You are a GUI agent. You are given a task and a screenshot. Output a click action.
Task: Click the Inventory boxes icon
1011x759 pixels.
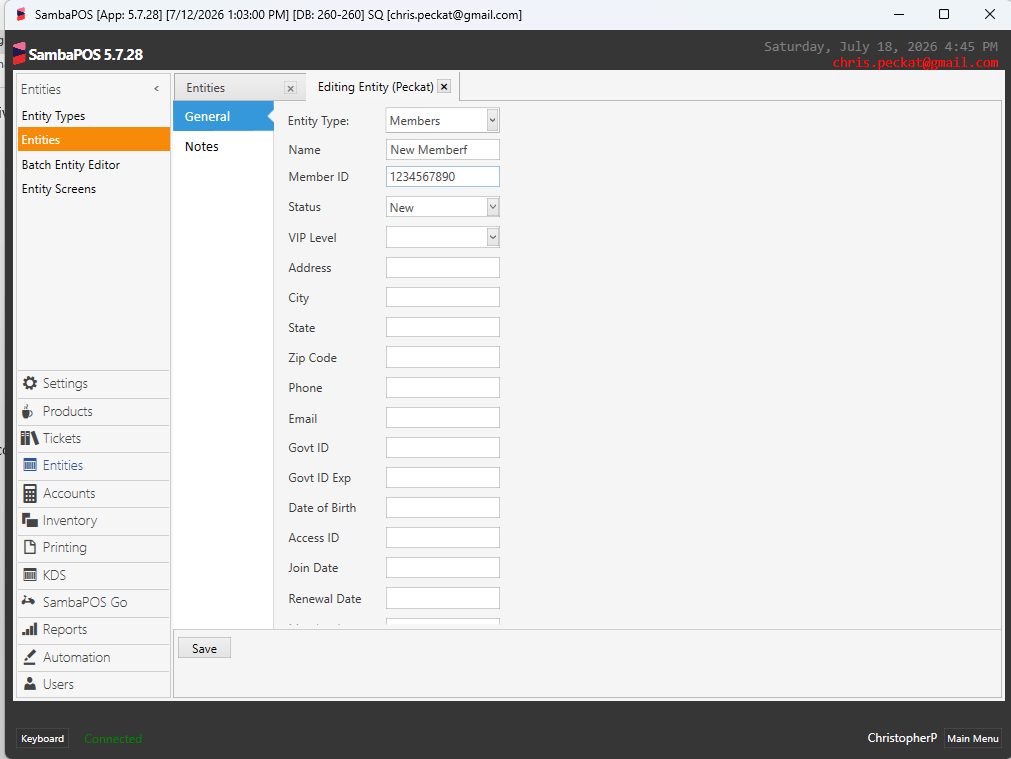30,520
